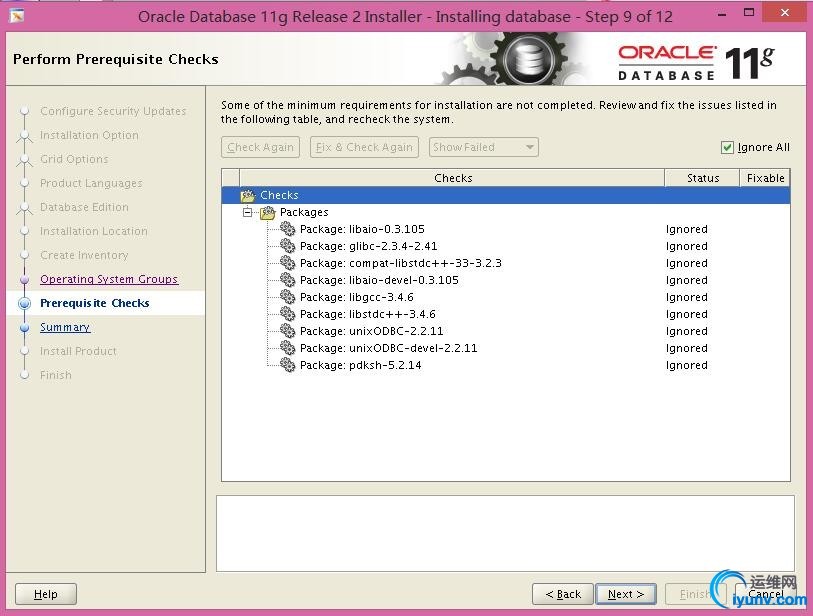Click the Summary step bullet marker

pyautogui.click(x=24, y=328)
